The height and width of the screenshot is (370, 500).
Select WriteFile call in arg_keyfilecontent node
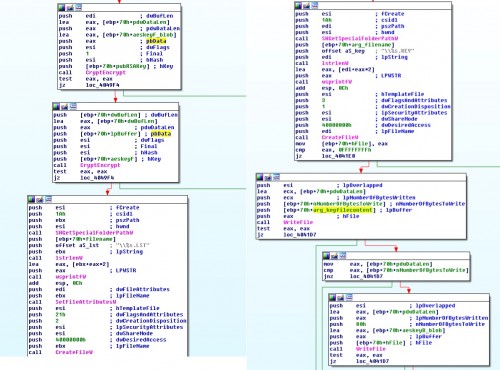(298, 222)
